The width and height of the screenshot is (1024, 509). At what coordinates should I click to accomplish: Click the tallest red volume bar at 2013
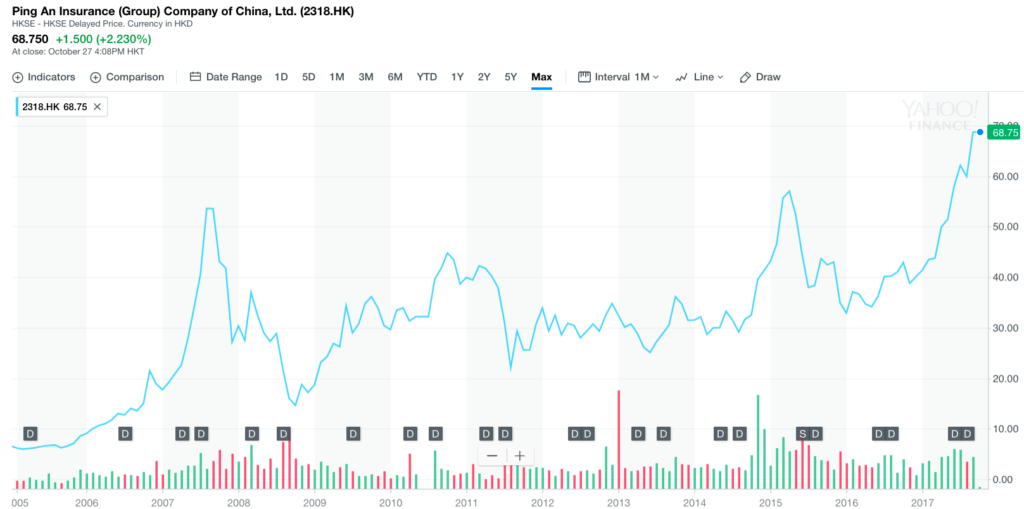coord(618,439)
